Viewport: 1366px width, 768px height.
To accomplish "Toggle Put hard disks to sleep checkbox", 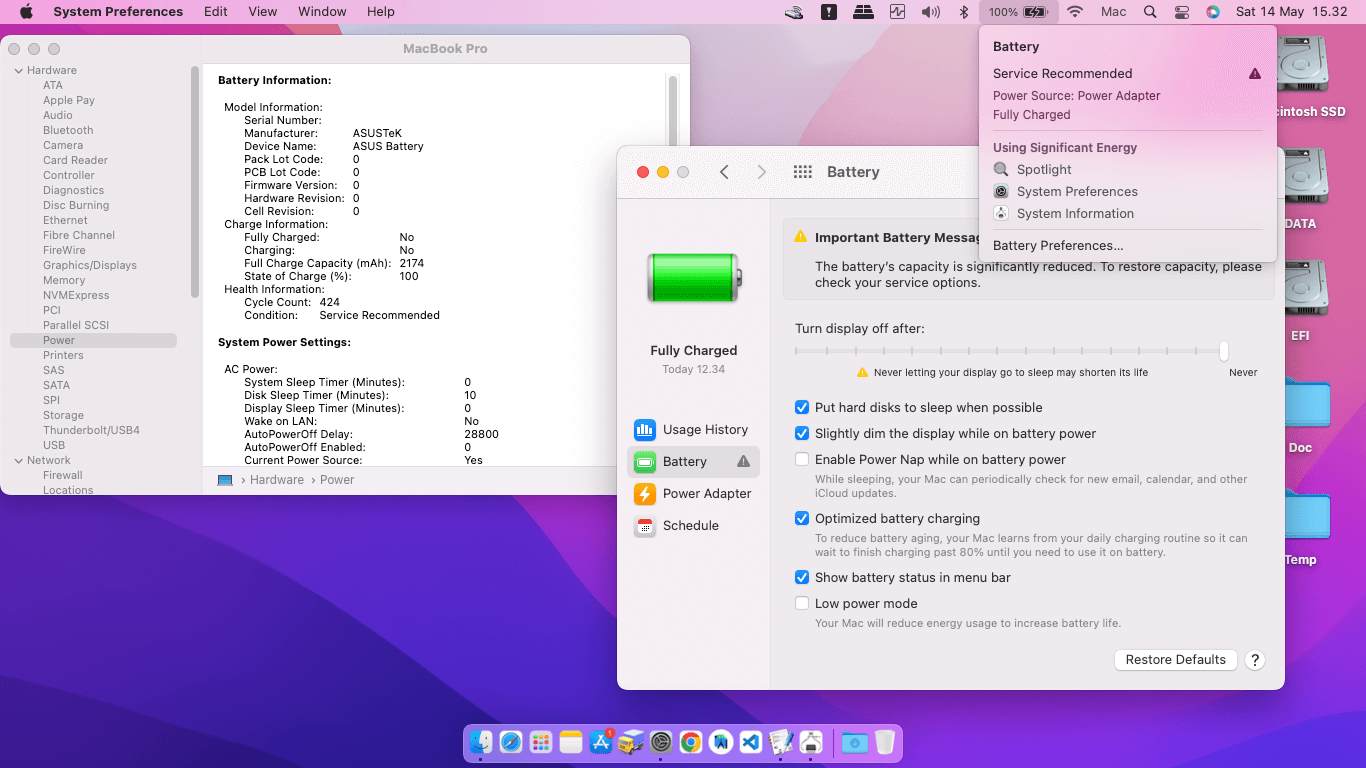I will pyautogui.click(x=802, y=408).
